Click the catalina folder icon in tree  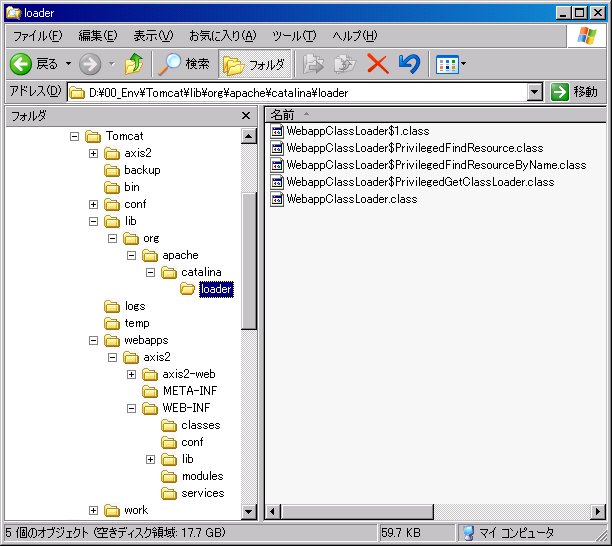[169, 272]
